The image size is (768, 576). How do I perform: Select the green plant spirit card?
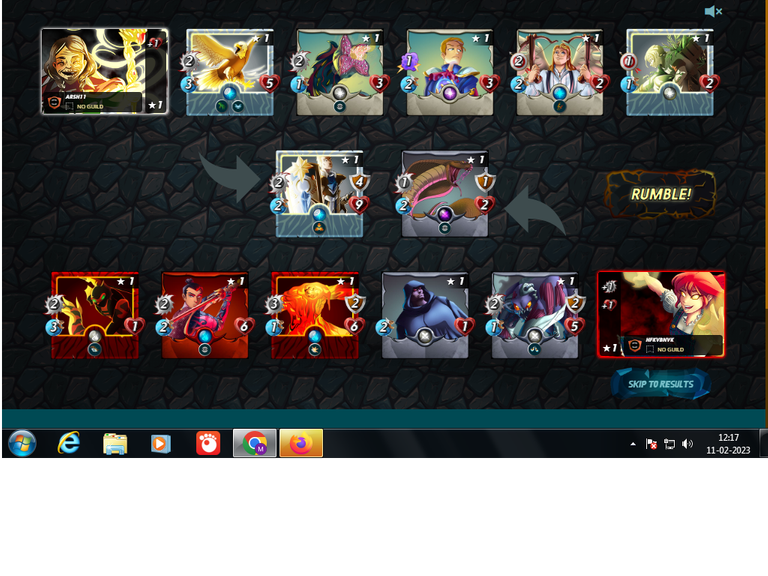click(670, 72)
